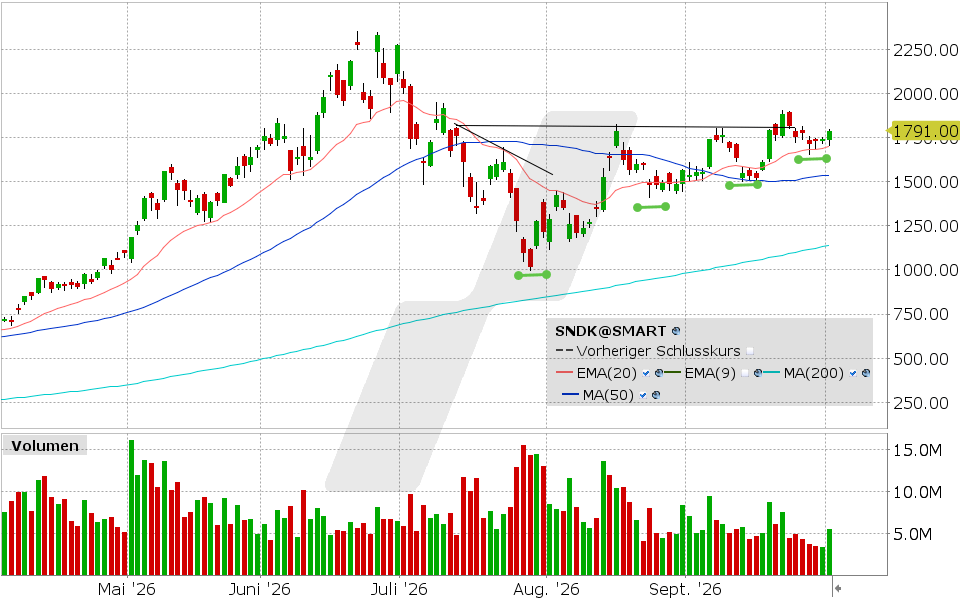960x600 pixels.
Task: Click the Vorheriger Schlusskurs legend text
Action: click(x=658, y=351)
